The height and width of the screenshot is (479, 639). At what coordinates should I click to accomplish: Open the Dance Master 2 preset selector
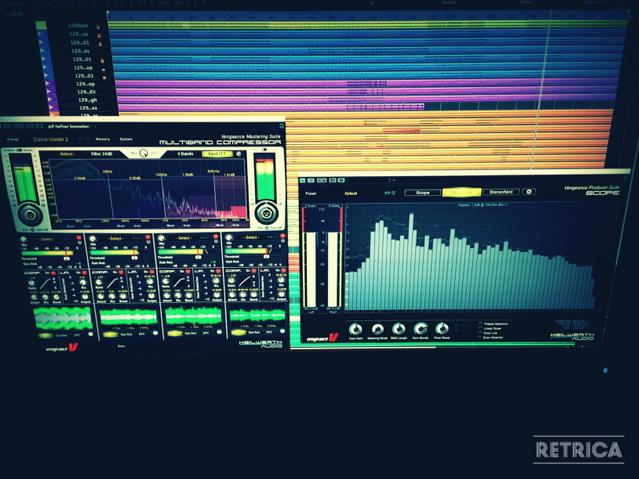click(50, 139)
